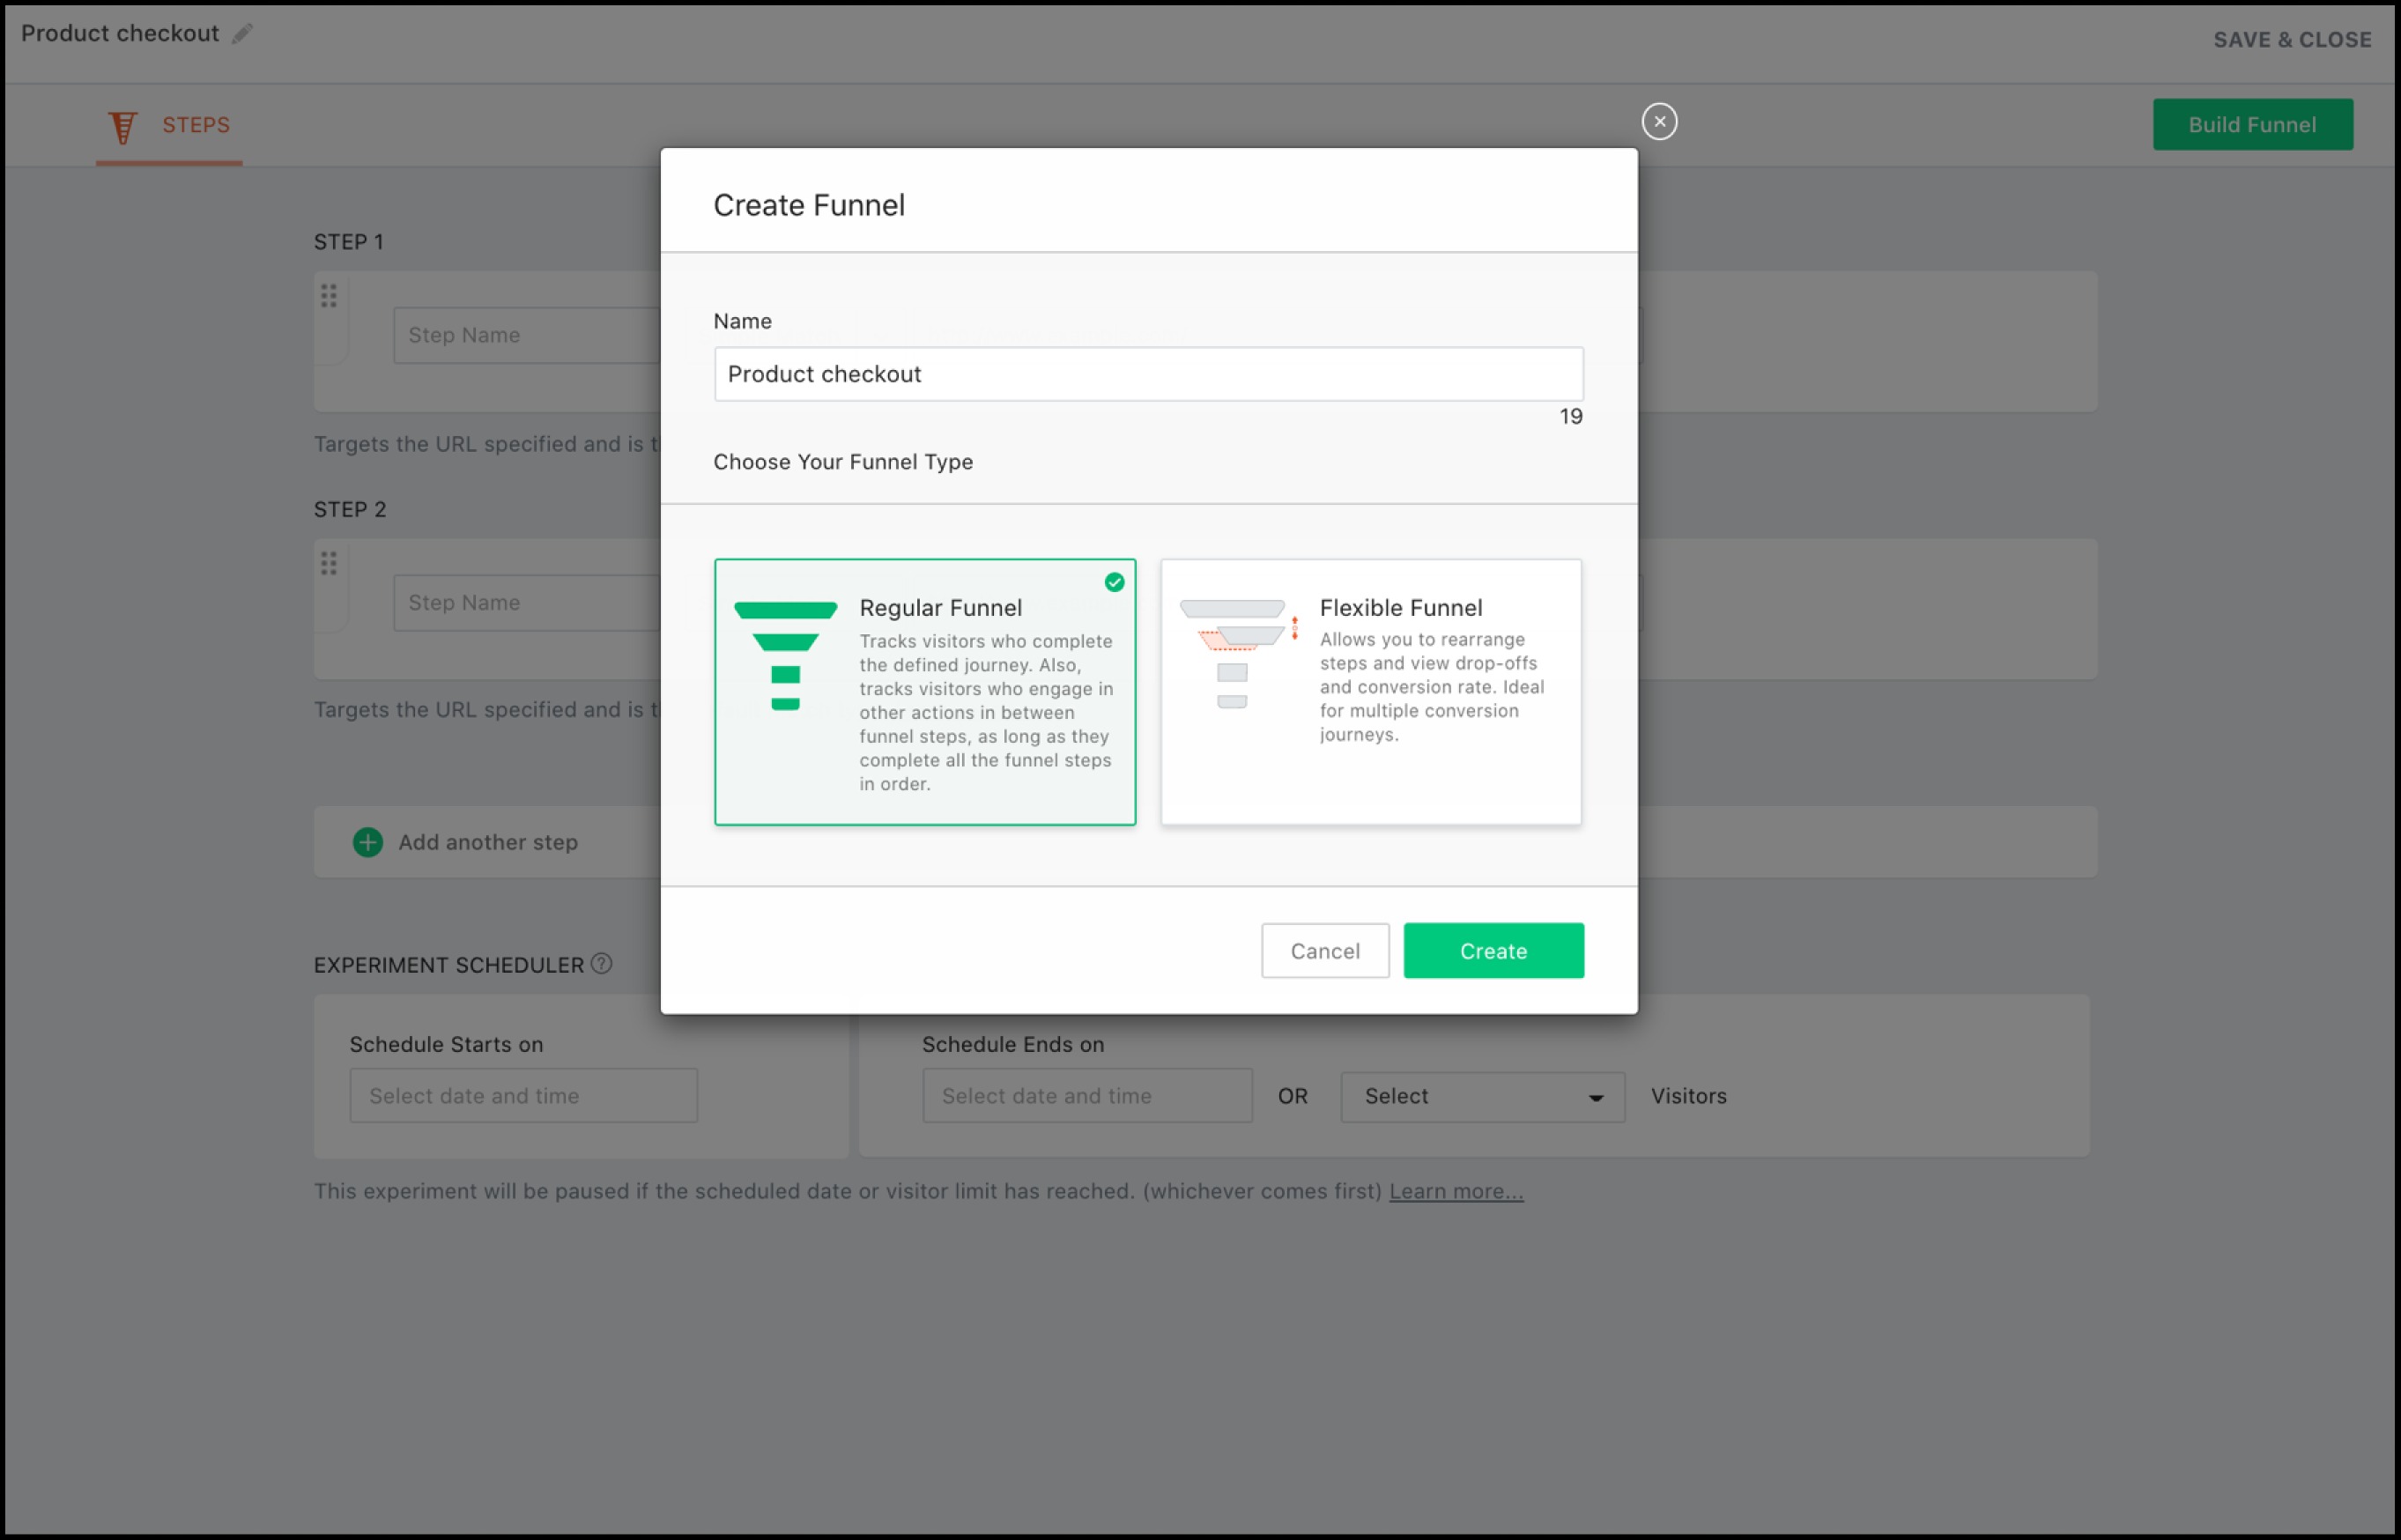
Task: Click the pencil icon beside Product checkout title
Action: (x=242, y=34)
